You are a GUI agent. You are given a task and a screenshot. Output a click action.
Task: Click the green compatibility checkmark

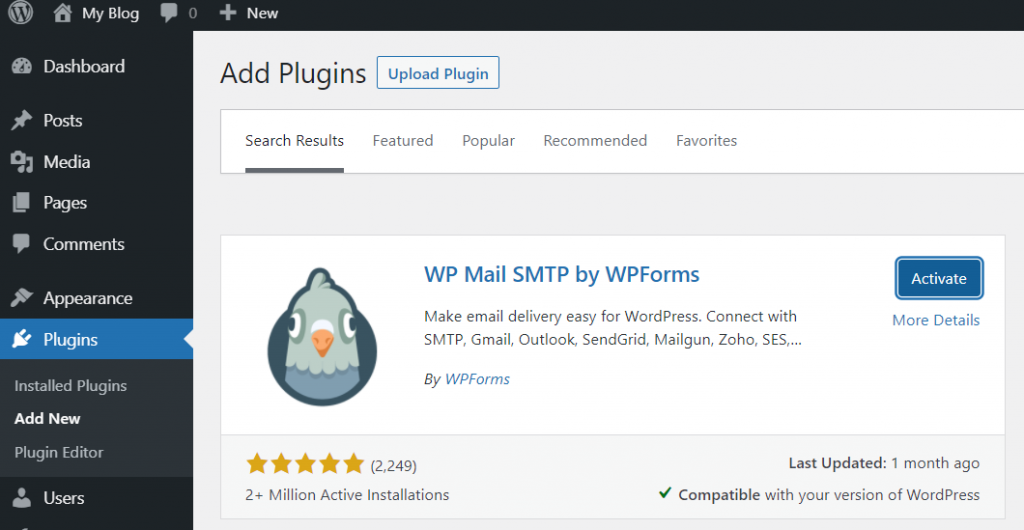pos(665,493)
